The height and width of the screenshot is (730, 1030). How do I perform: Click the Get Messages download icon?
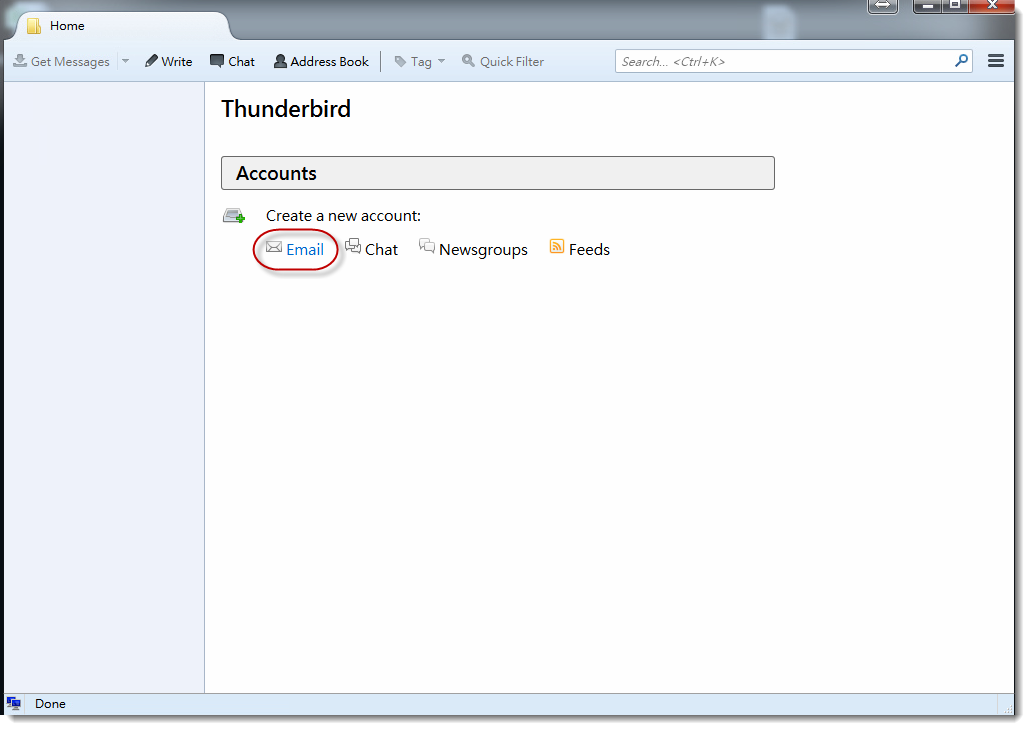click(x=20, y=61)
